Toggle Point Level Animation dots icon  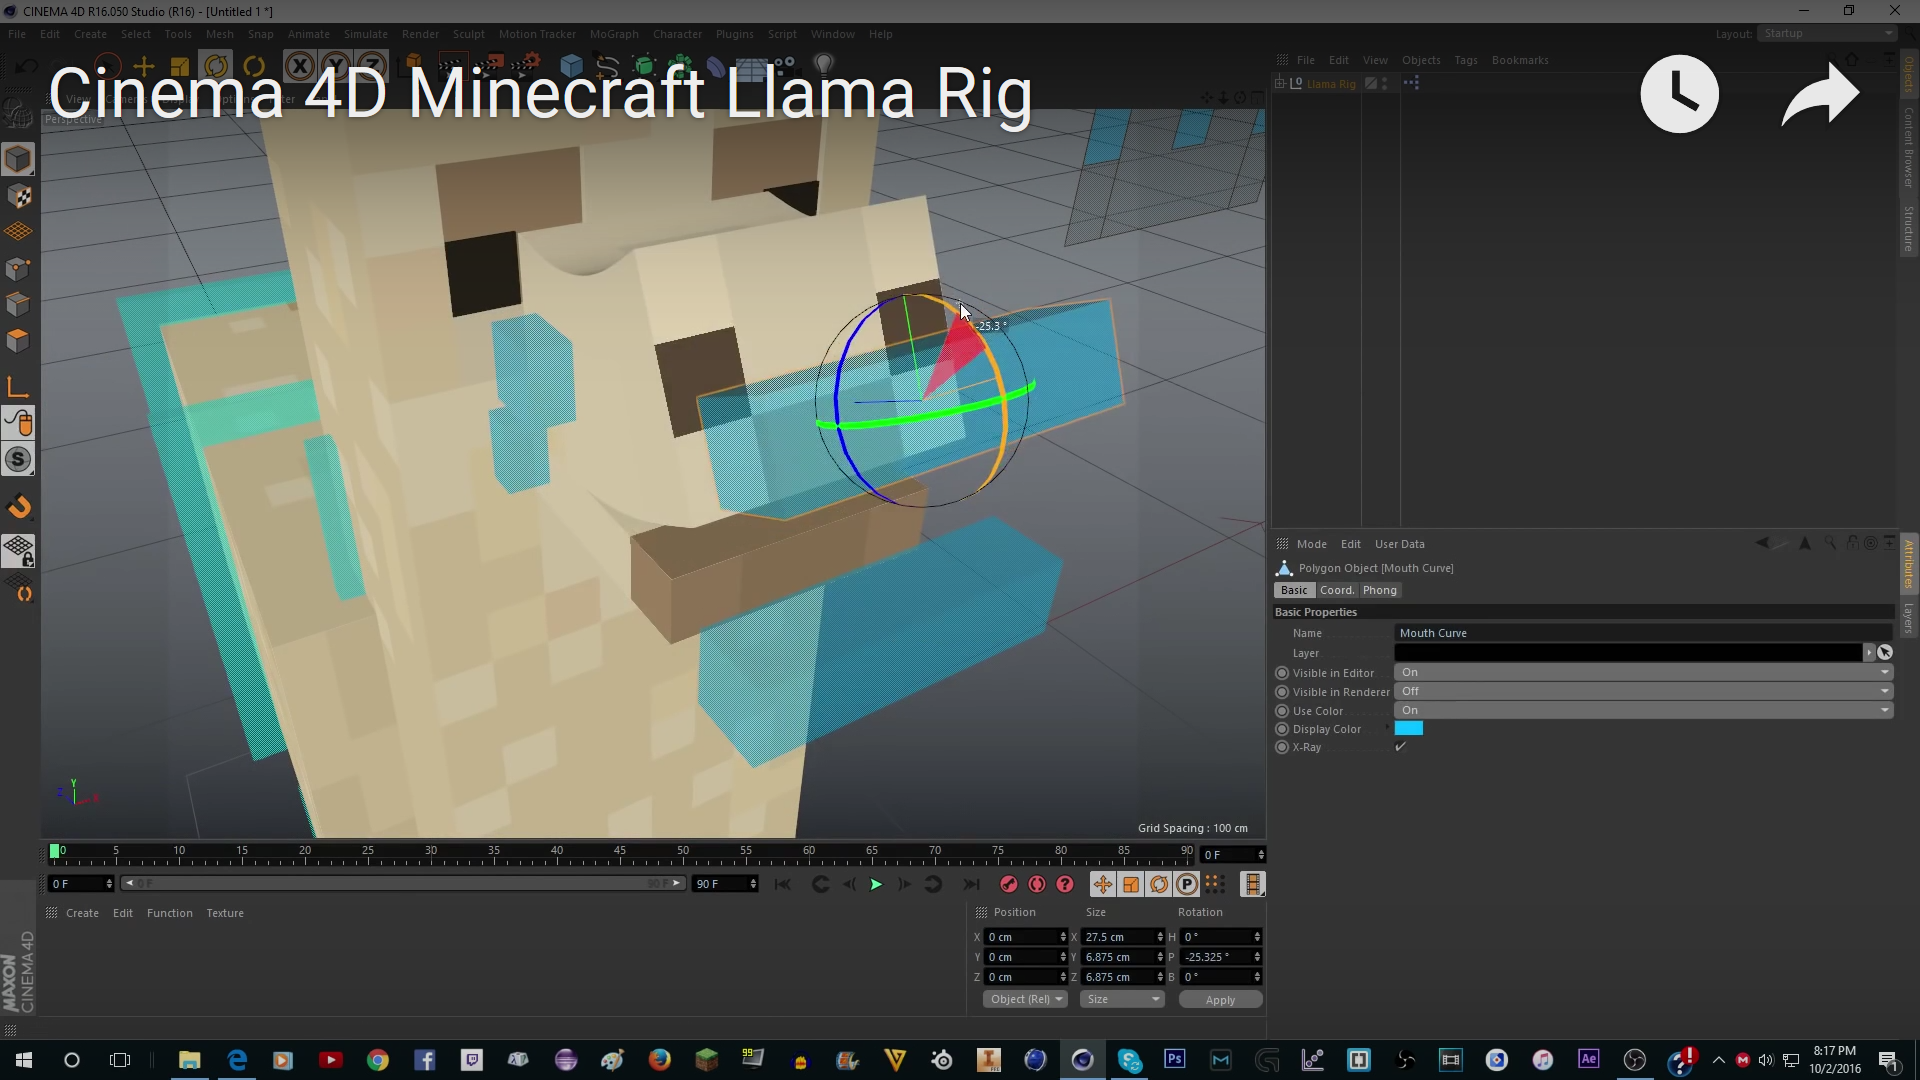point(1214,884)
